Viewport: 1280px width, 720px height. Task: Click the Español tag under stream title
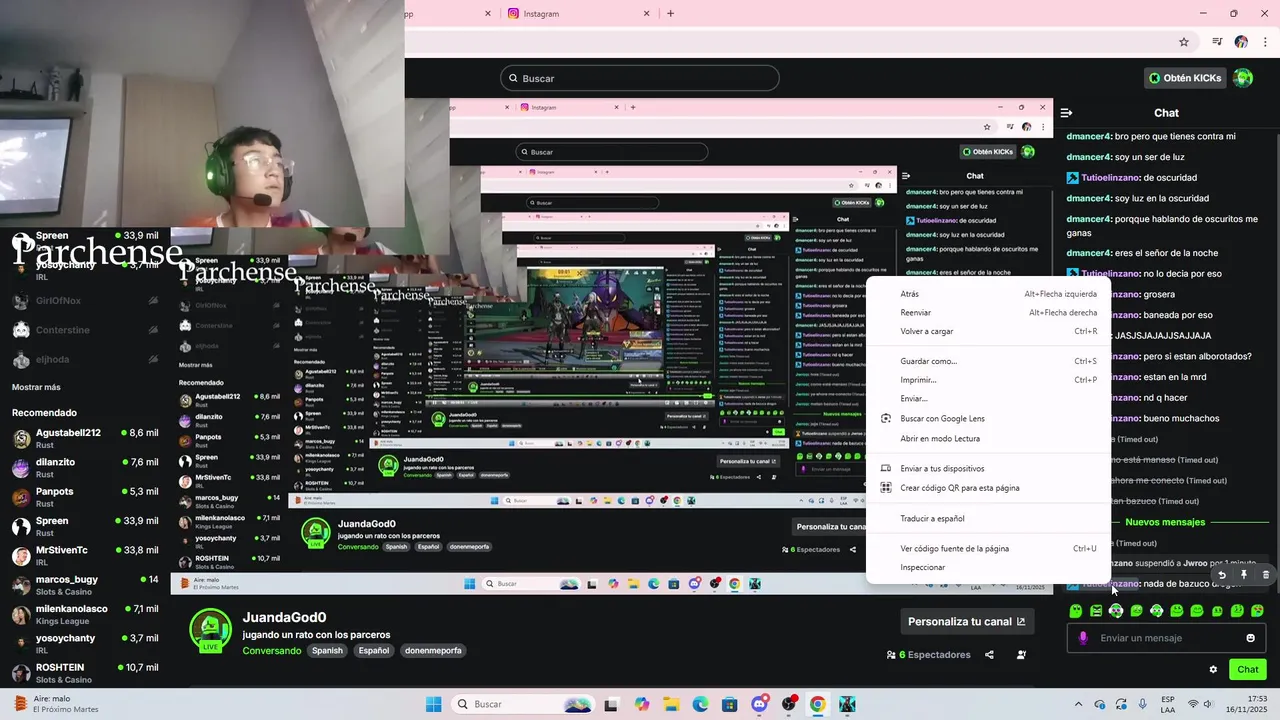click(x=374, y=650)
